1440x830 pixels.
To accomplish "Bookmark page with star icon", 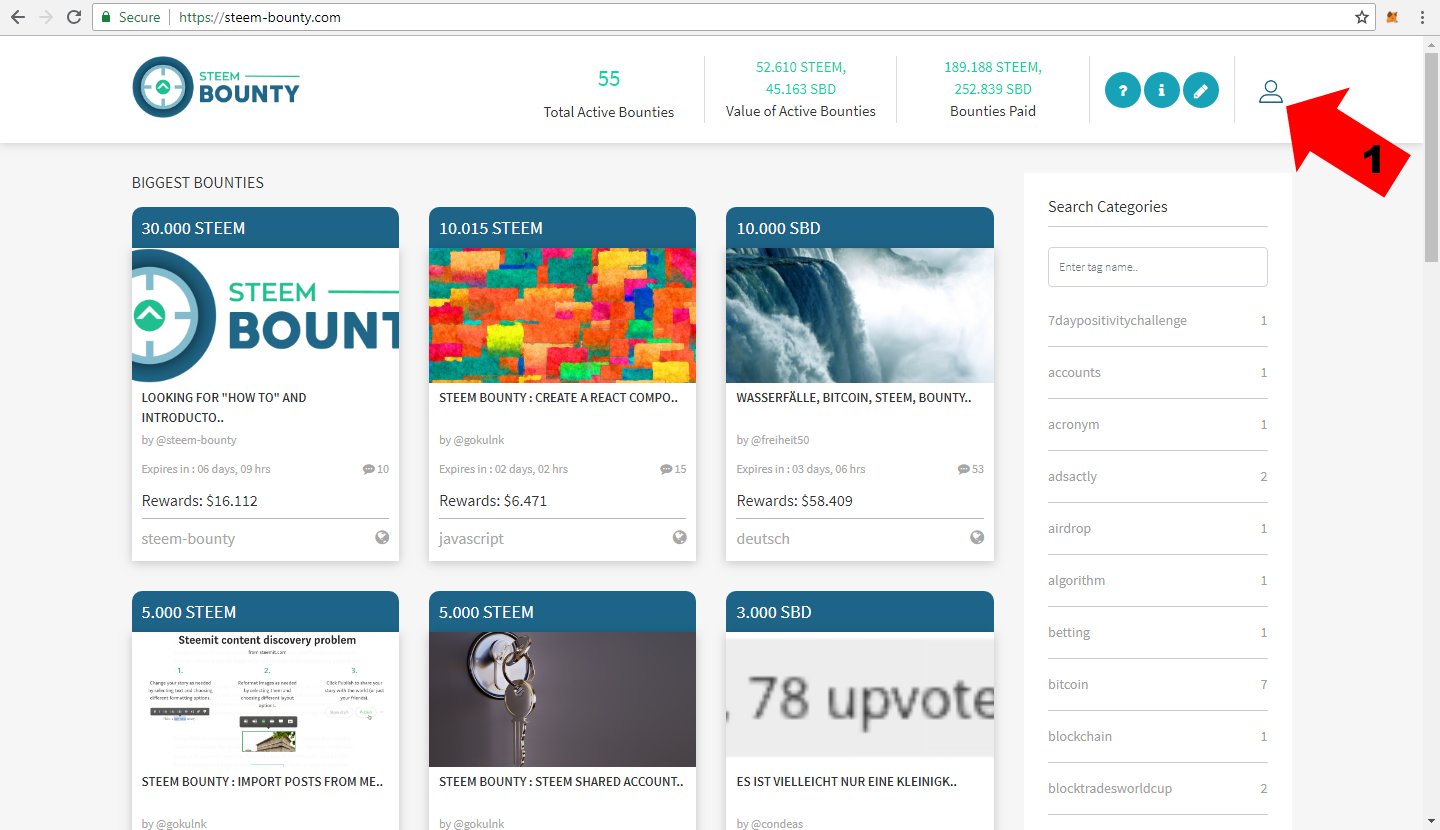I will [1361, 17].
